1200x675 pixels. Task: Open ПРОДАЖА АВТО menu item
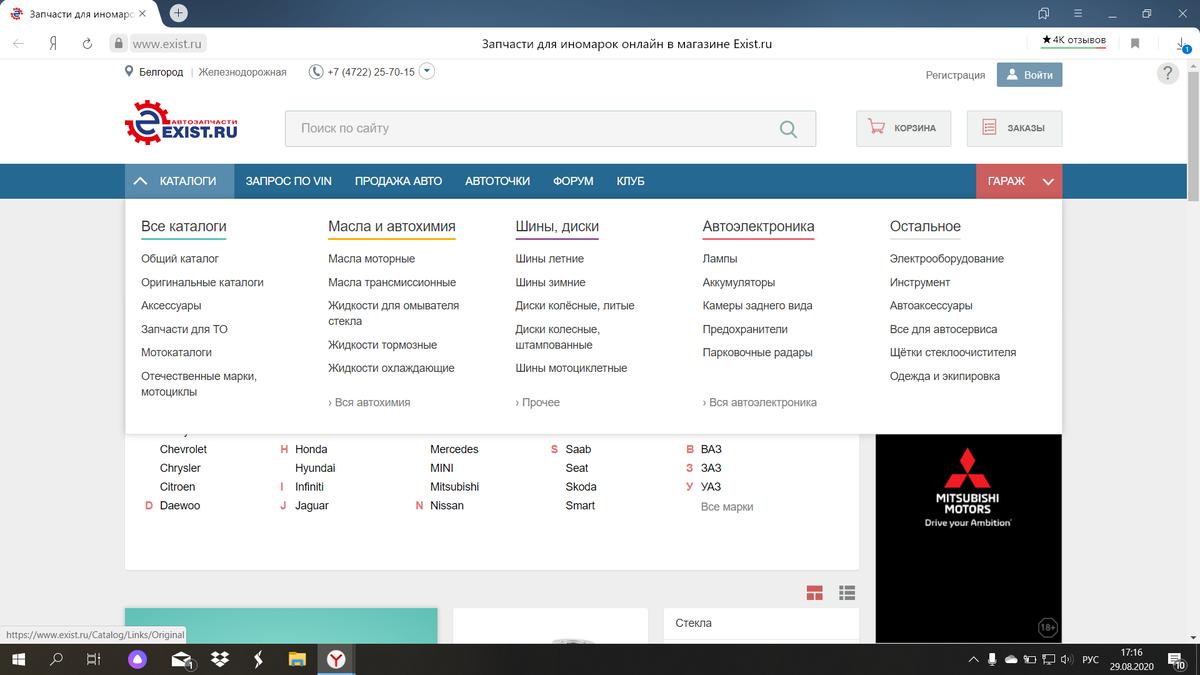[398, 181]
